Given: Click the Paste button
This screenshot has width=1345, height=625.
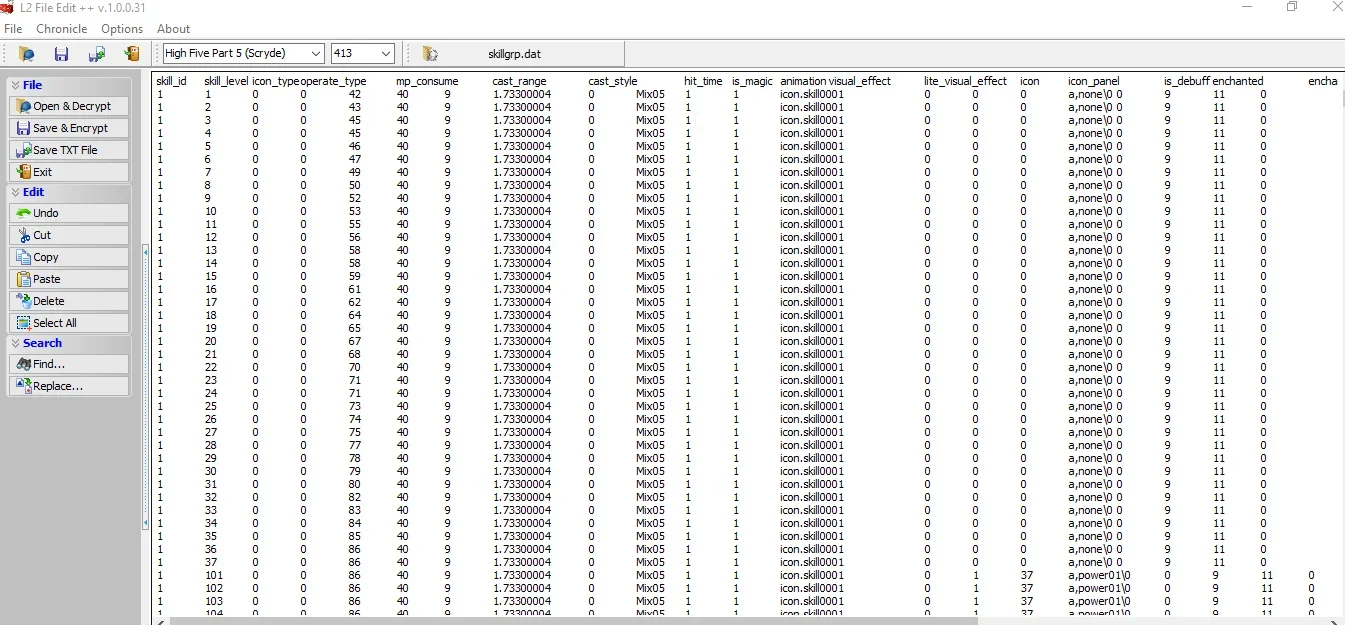Looking at the screenshot, I should [x=69, y=279].
